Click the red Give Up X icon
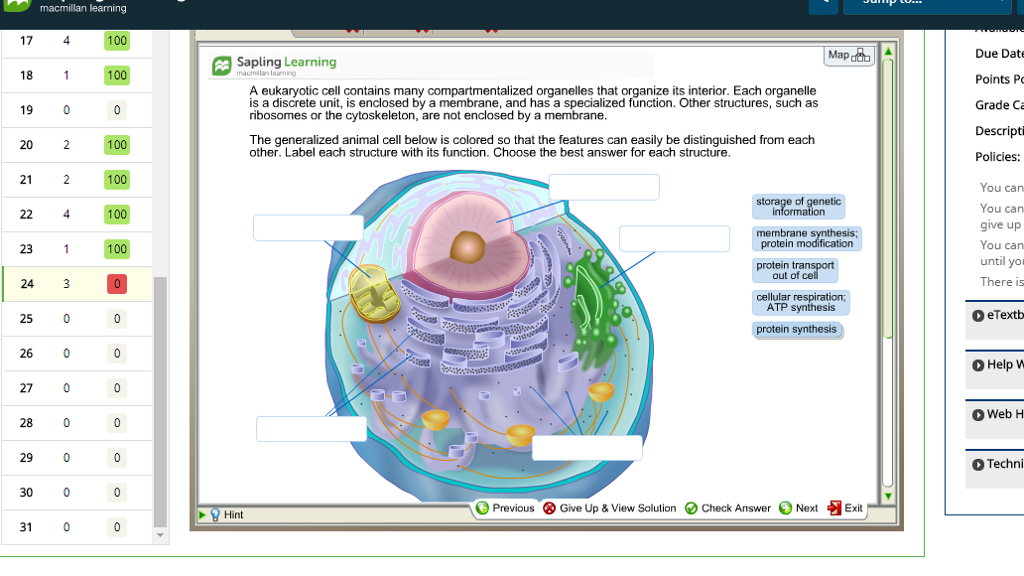 coord(548,508)
